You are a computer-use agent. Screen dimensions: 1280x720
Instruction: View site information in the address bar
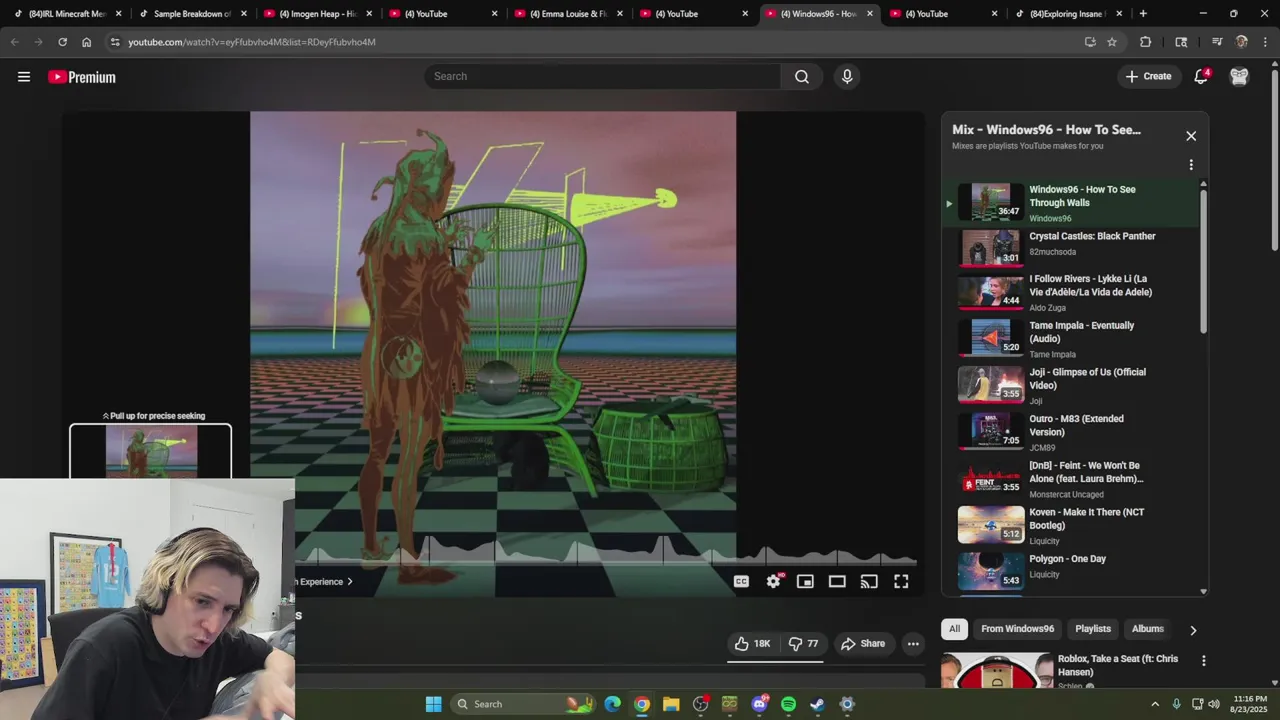pos(115,42)
